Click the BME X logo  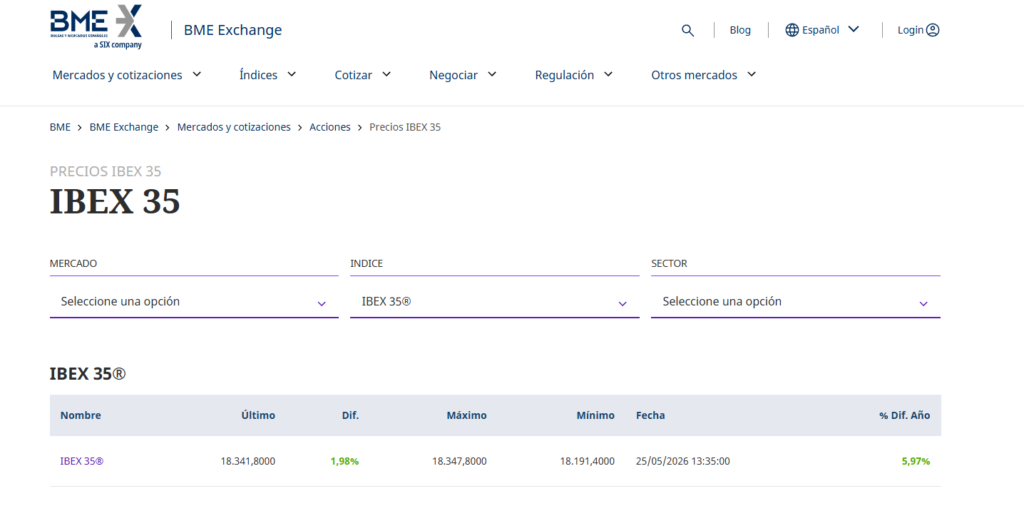96,27
